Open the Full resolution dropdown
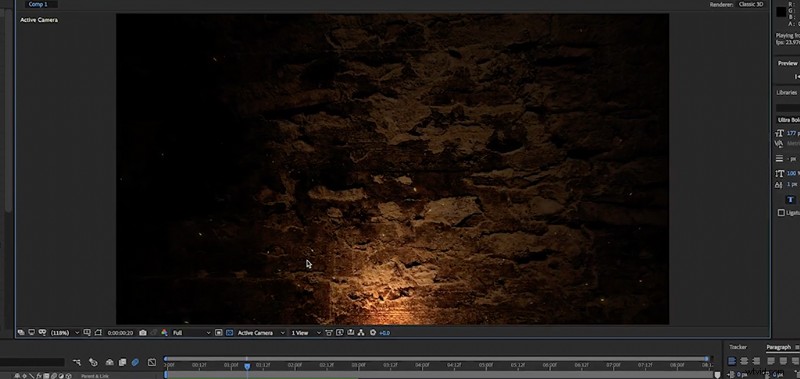Viewport: 800px width, 379px height. [x=192, y=333]
